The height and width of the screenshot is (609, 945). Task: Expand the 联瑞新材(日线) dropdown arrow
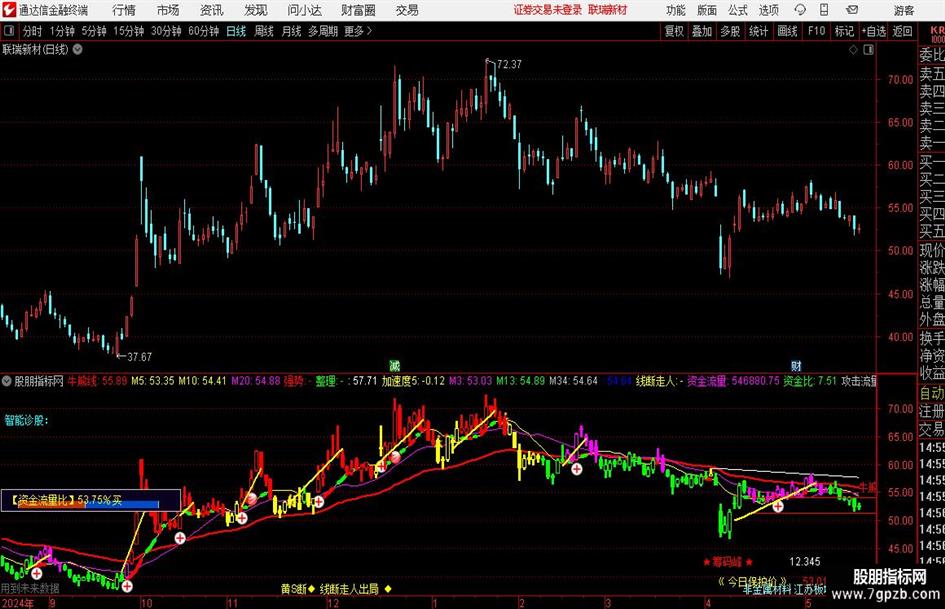pyautogui.click(x=78, y=49)
